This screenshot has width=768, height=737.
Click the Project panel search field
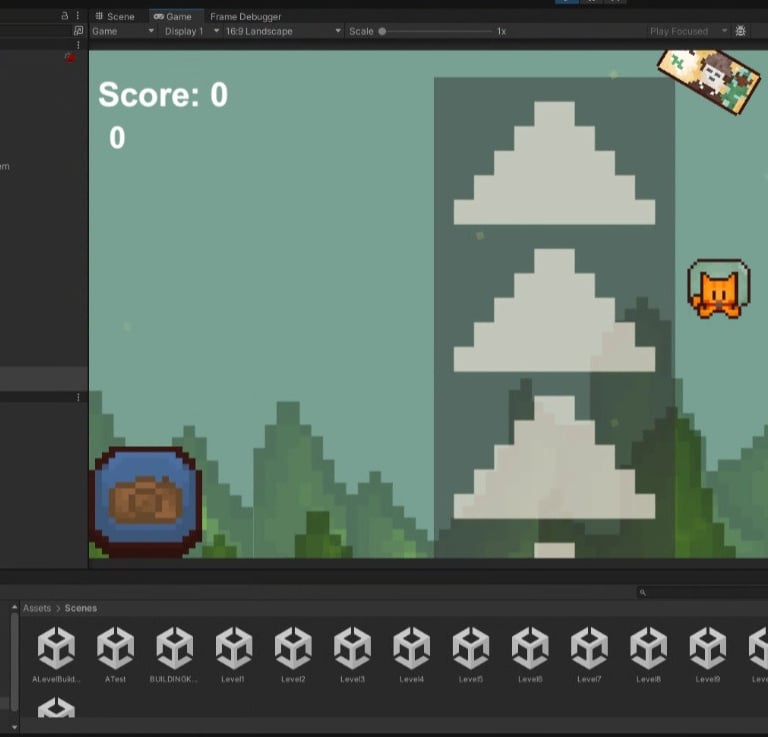(702, 593)
